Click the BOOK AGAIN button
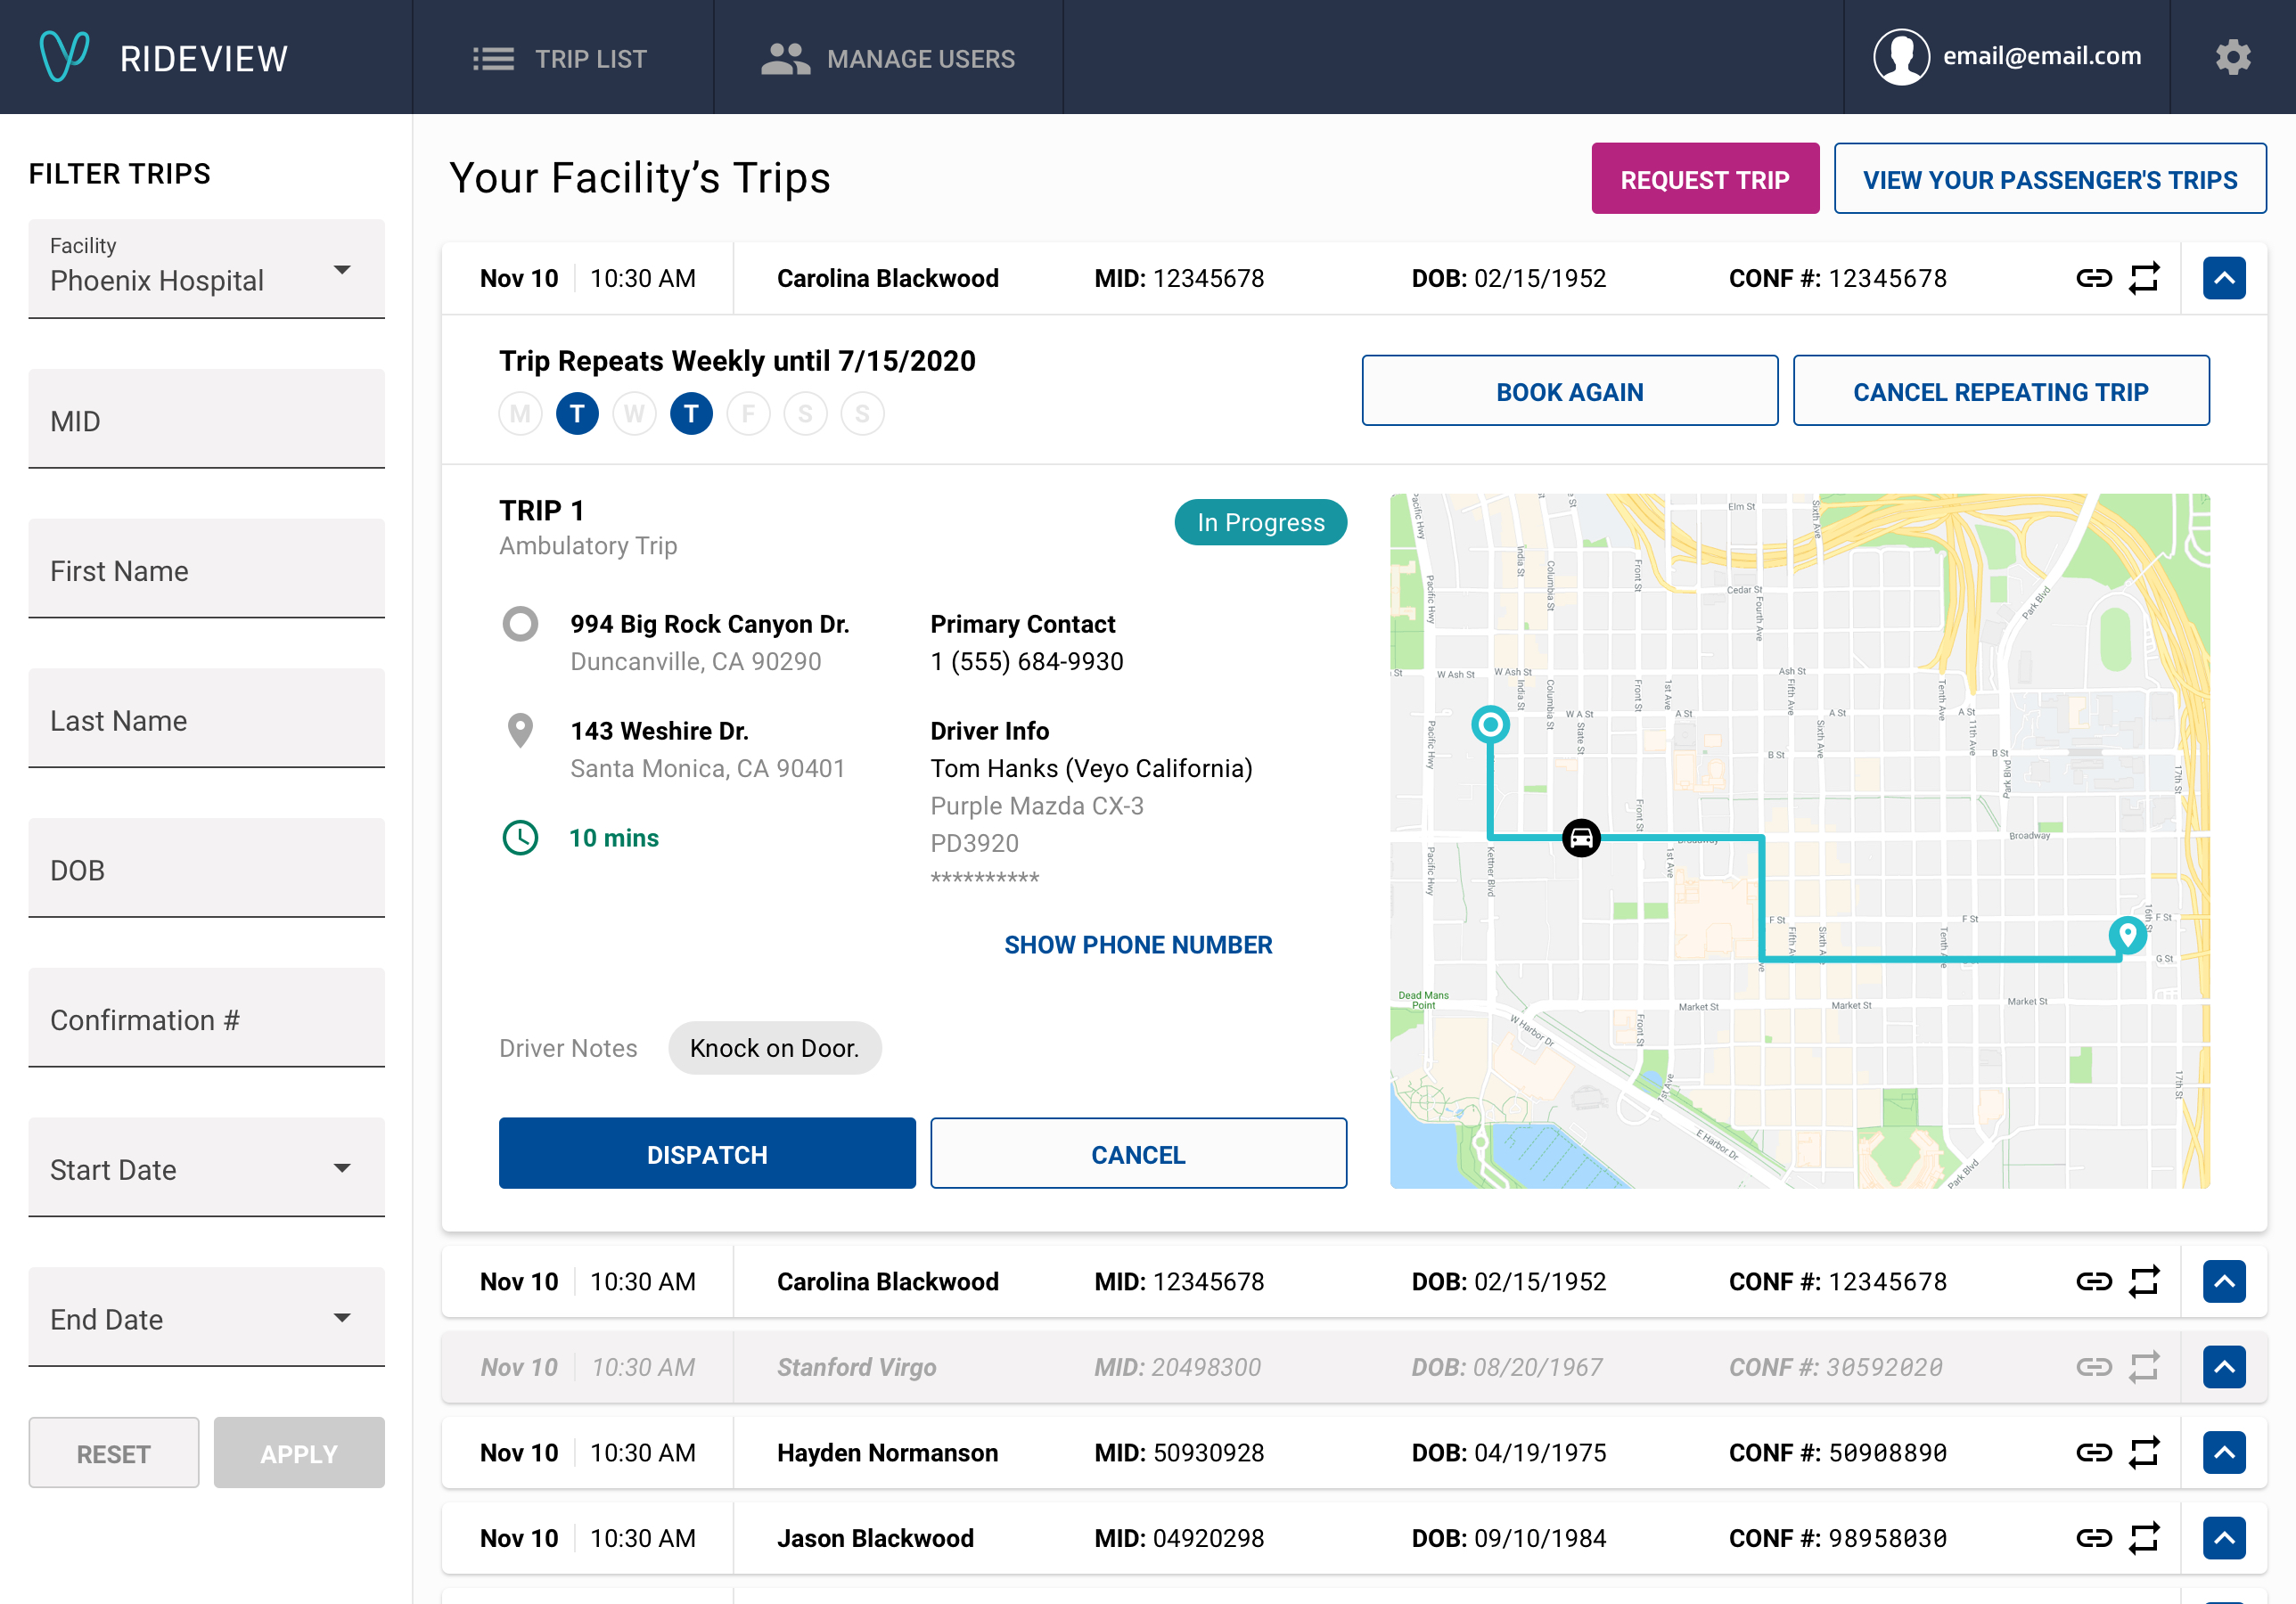2296x1604 pixels. 1569,390
